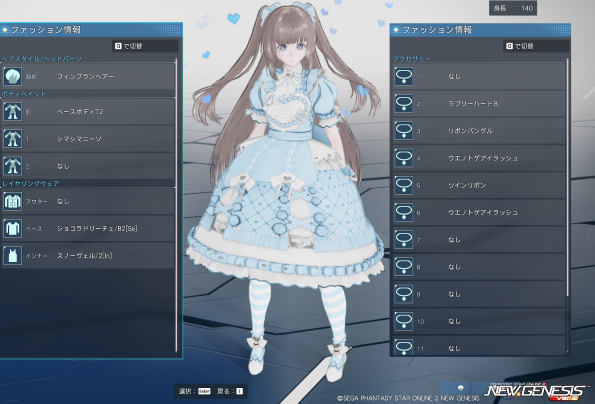Click accessory slot 8 necklace icon
The height and width of the screenshot is (404, 595).
404,267
